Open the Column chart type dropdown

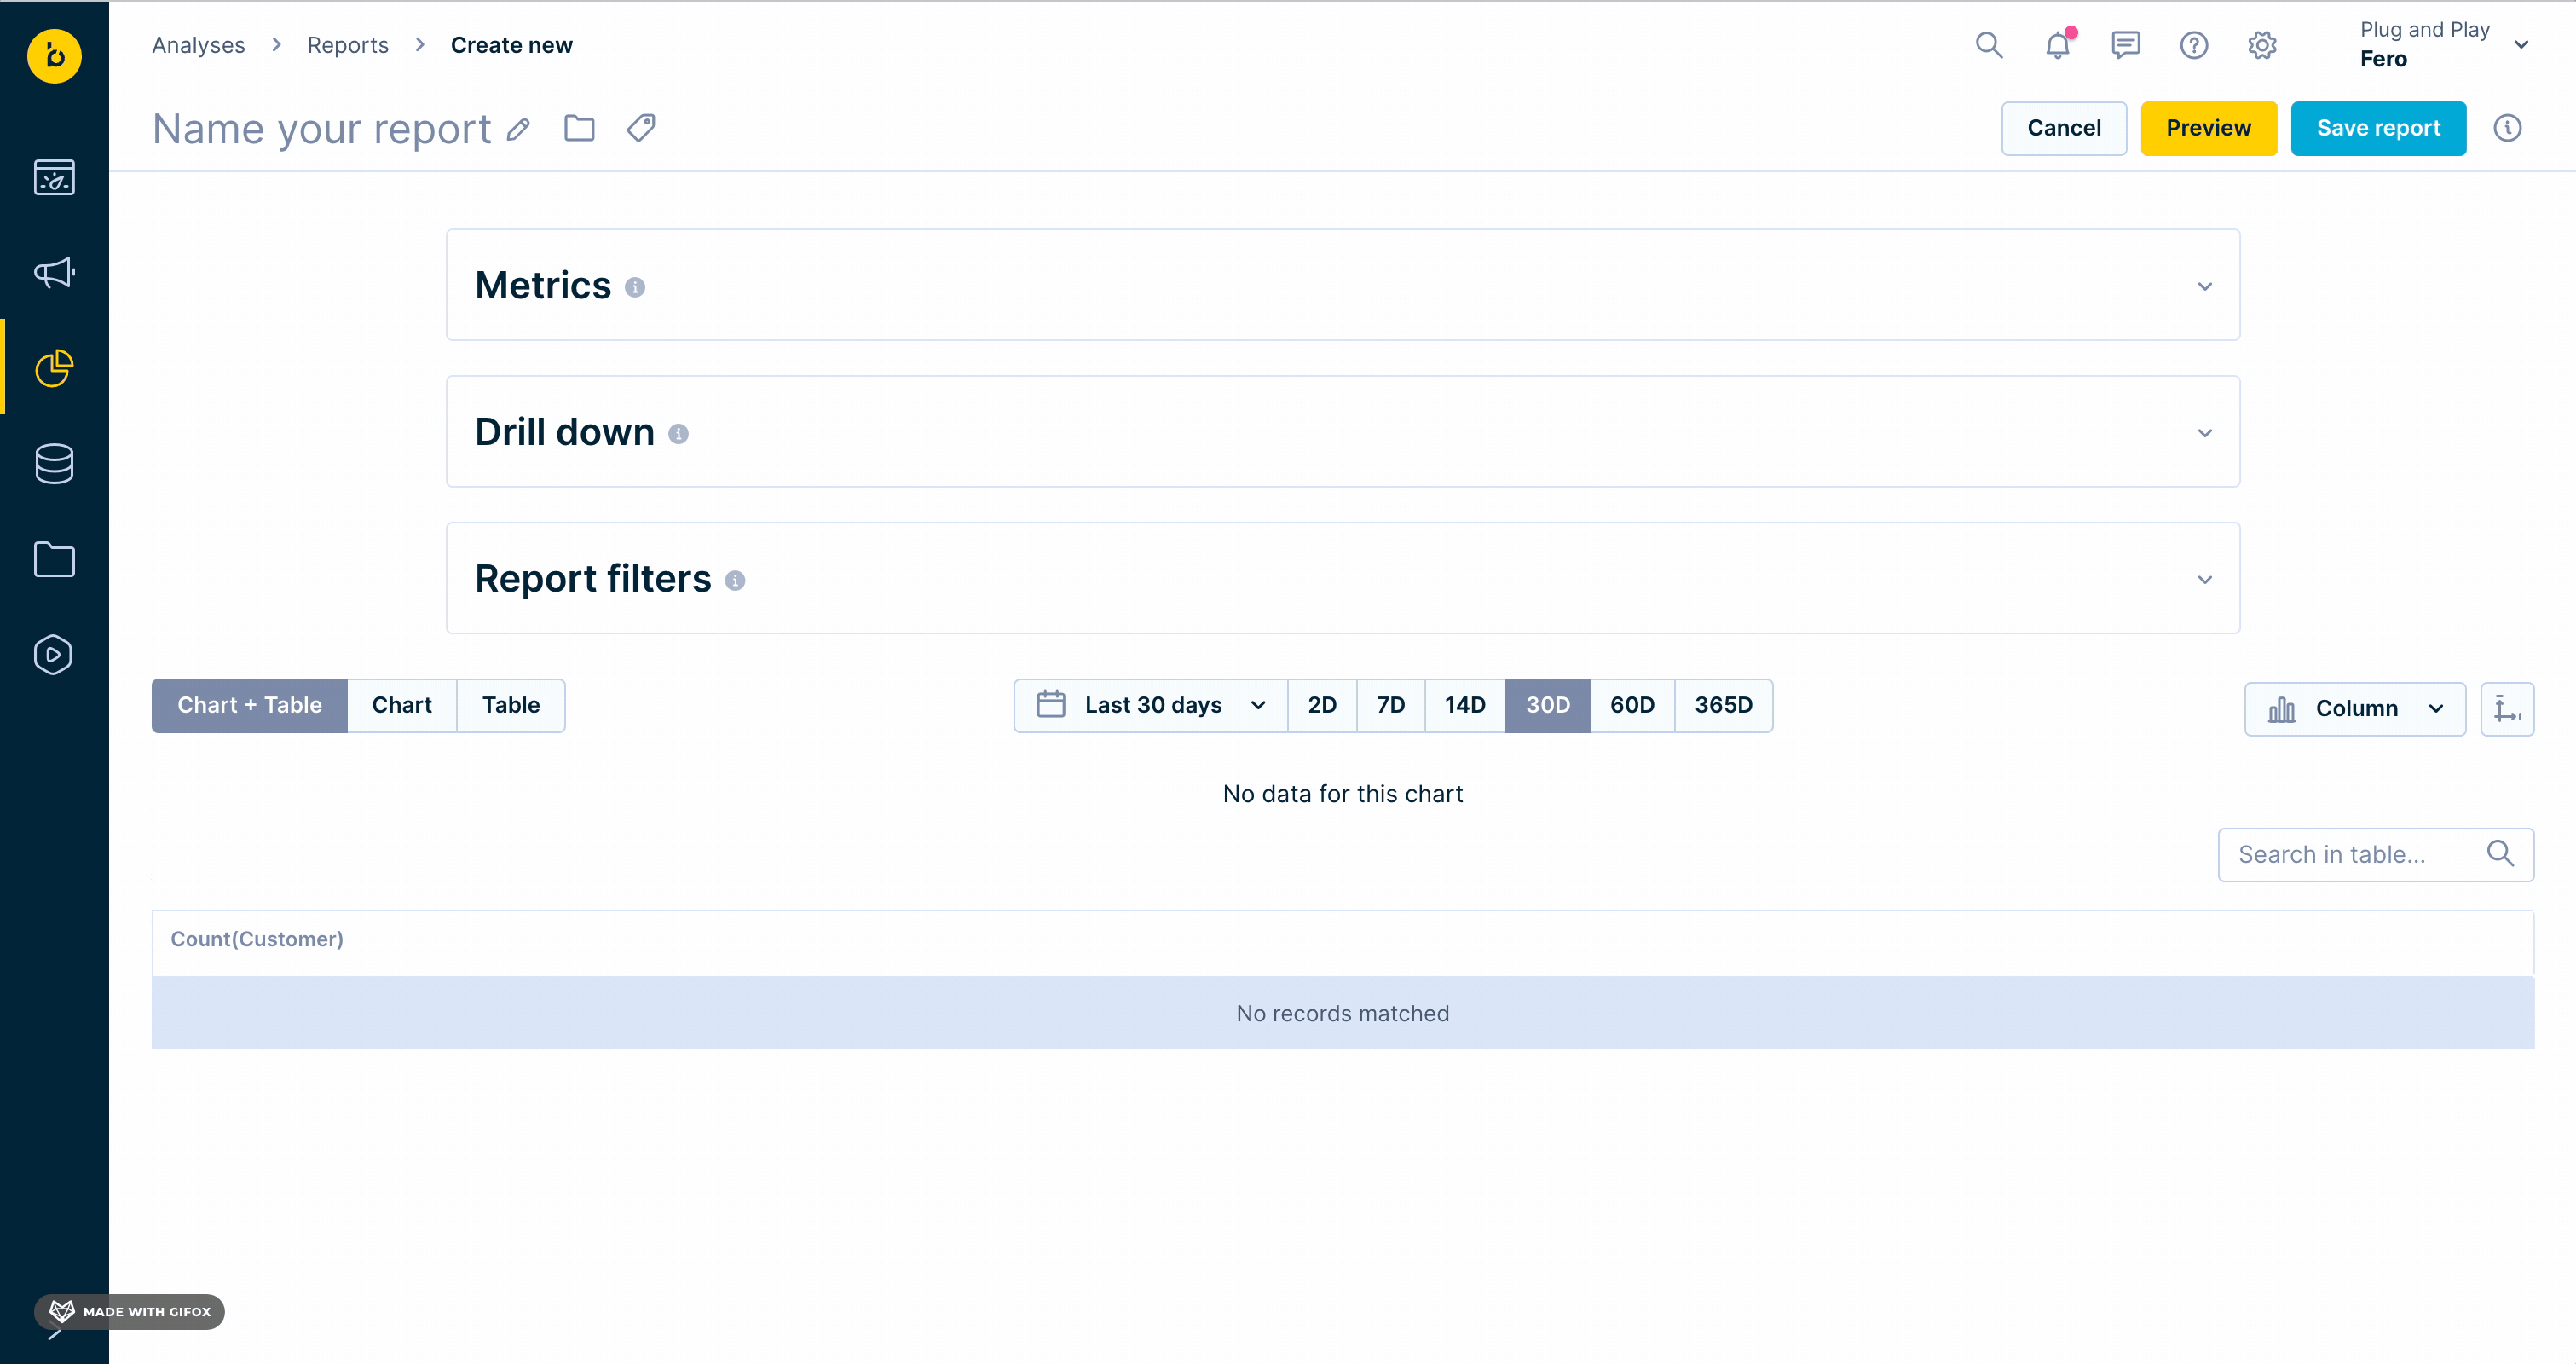2354,709
